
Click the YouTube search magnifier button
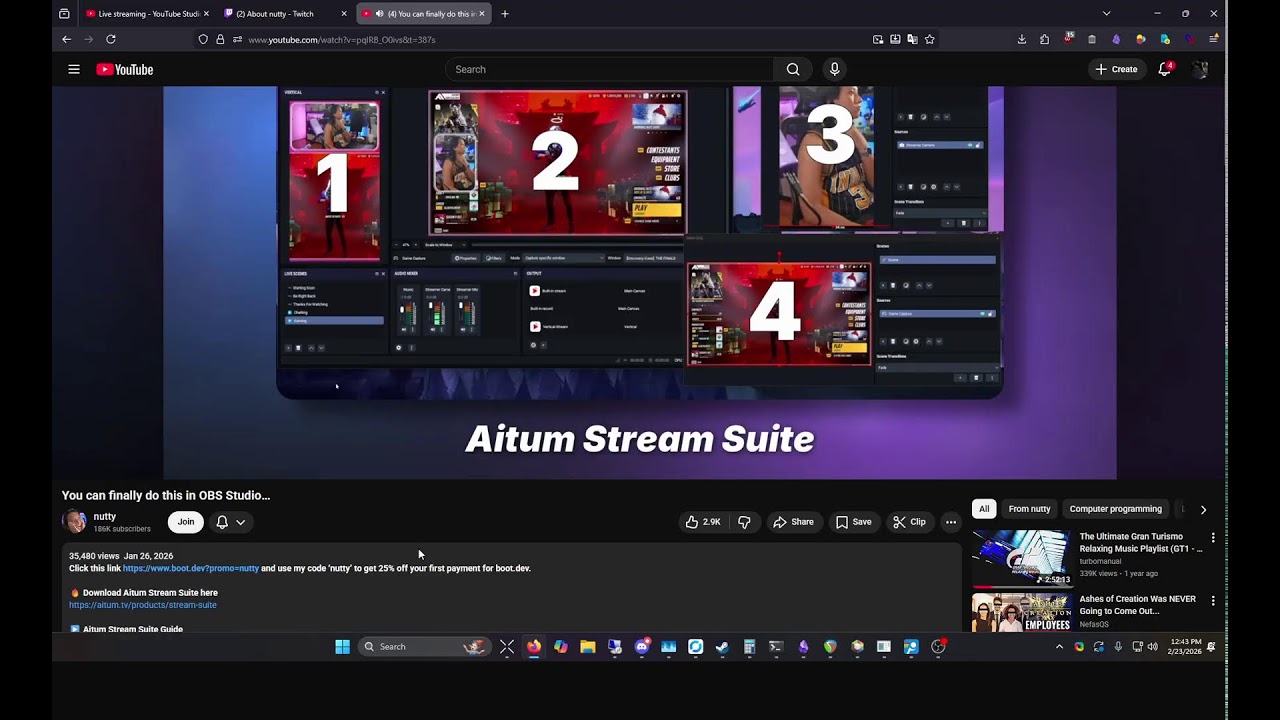pos(793,69)
